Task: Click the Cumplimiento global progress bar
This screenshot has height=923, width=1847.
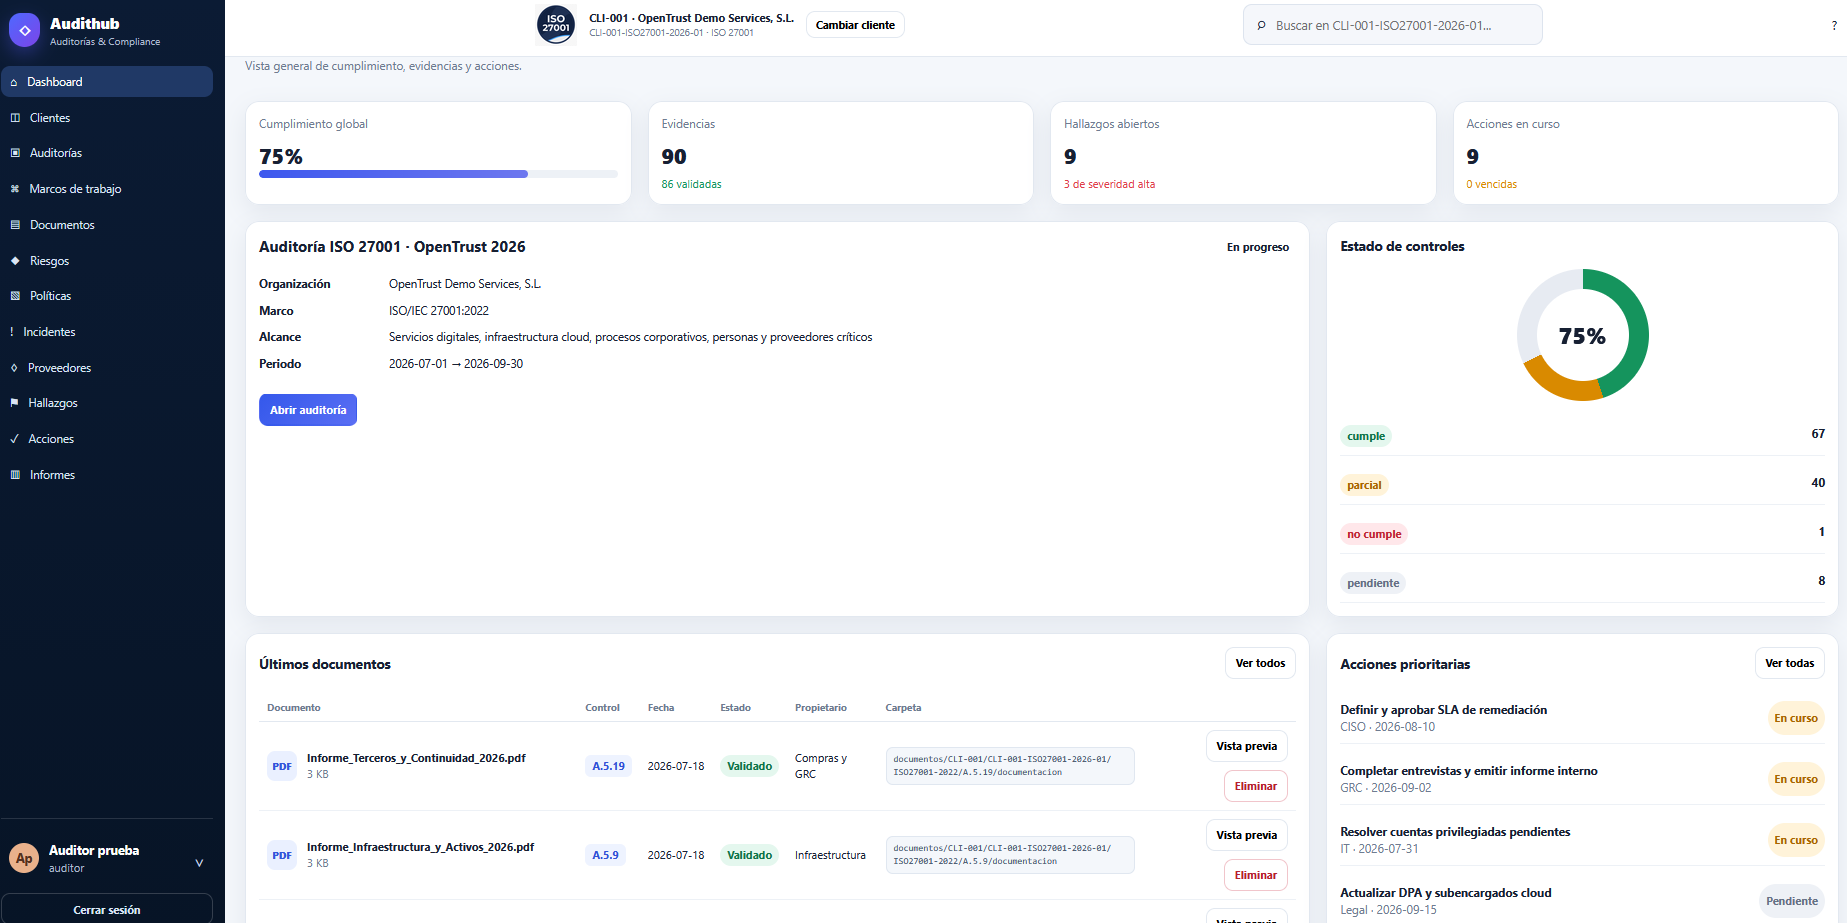Action: click(438, 174)
